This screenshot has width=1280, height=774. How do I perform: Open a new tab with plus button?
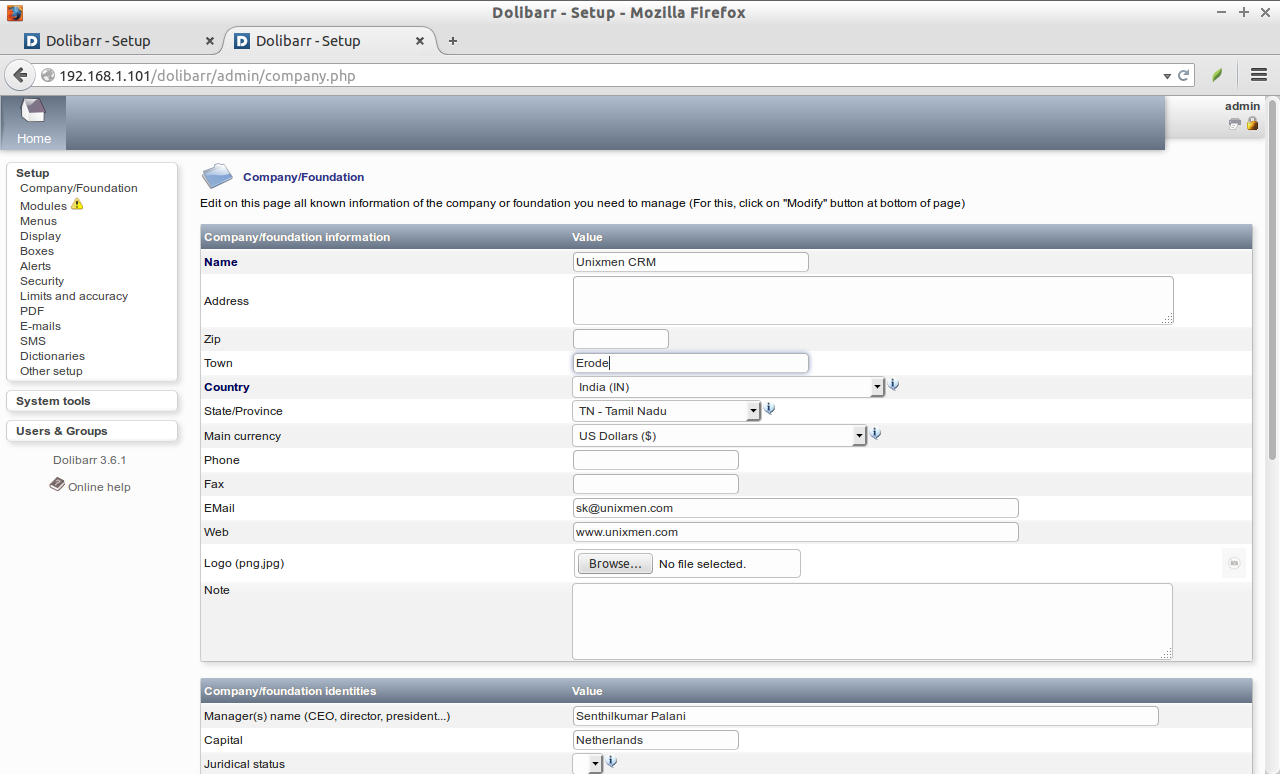click(x=453, y=41)
